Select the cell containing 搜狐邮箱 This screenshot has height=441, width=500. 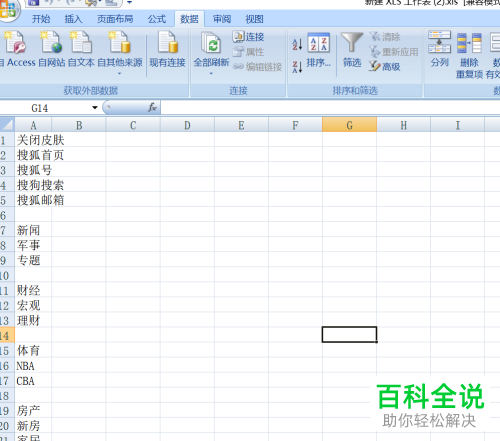point(33,200)
